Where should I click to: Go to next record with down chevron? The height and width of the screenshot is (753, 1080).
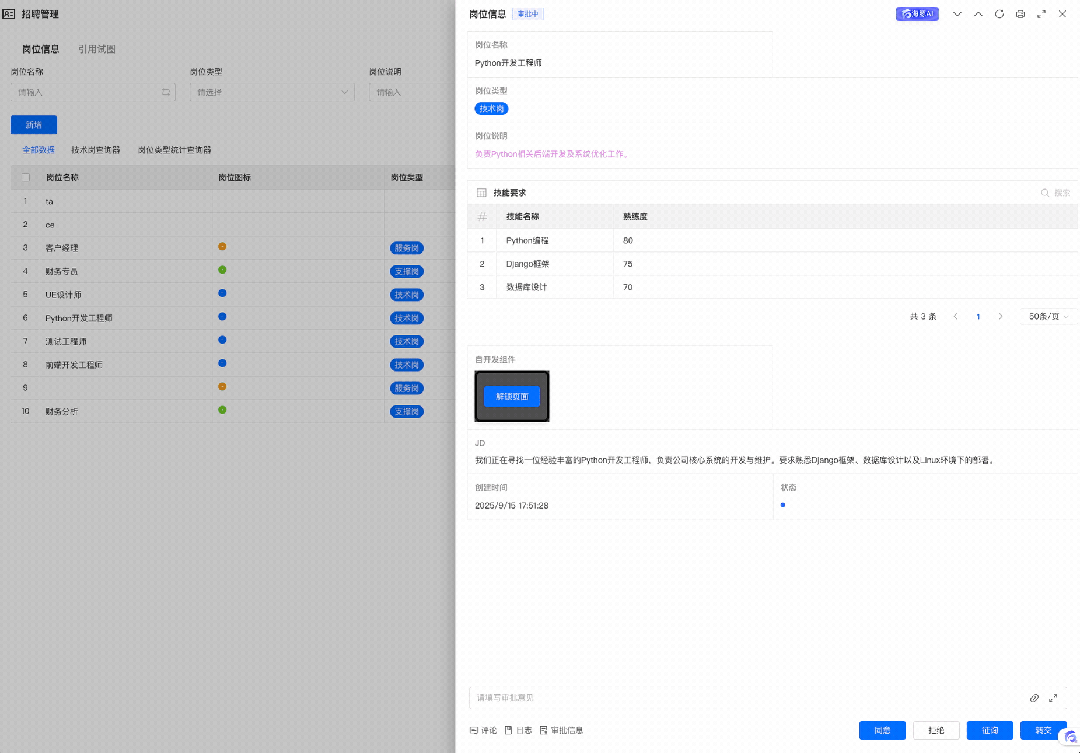pyautogui.click(x=957, y=14)
